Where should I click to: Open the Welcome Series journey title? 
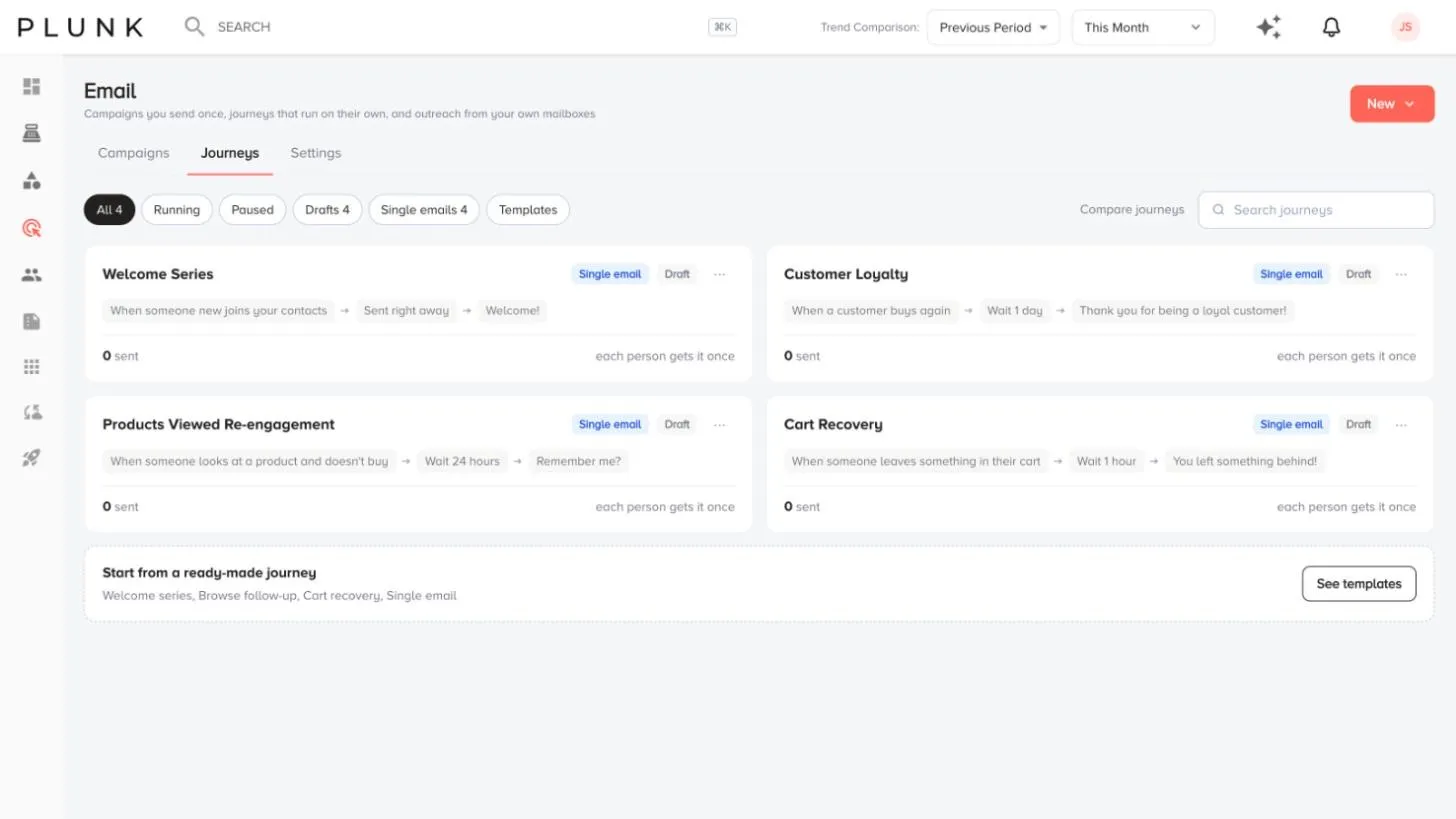click(158, 274)
